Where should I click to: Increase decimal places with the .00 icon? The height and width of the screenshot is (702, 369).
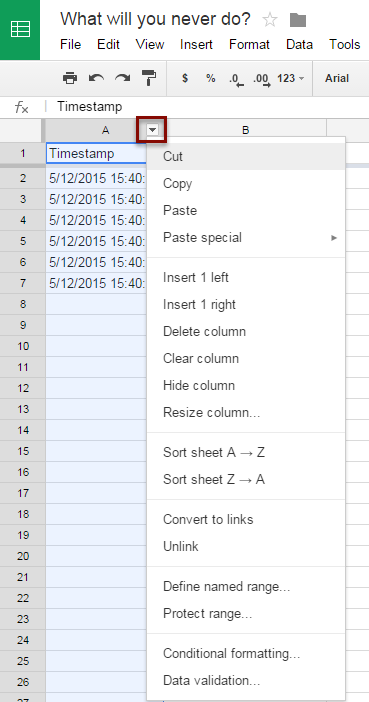[x=262, y=79]
